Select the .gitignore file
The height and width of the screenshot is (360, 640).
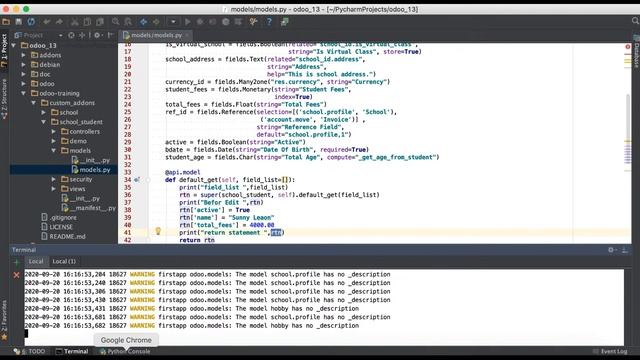coord(59,218)
